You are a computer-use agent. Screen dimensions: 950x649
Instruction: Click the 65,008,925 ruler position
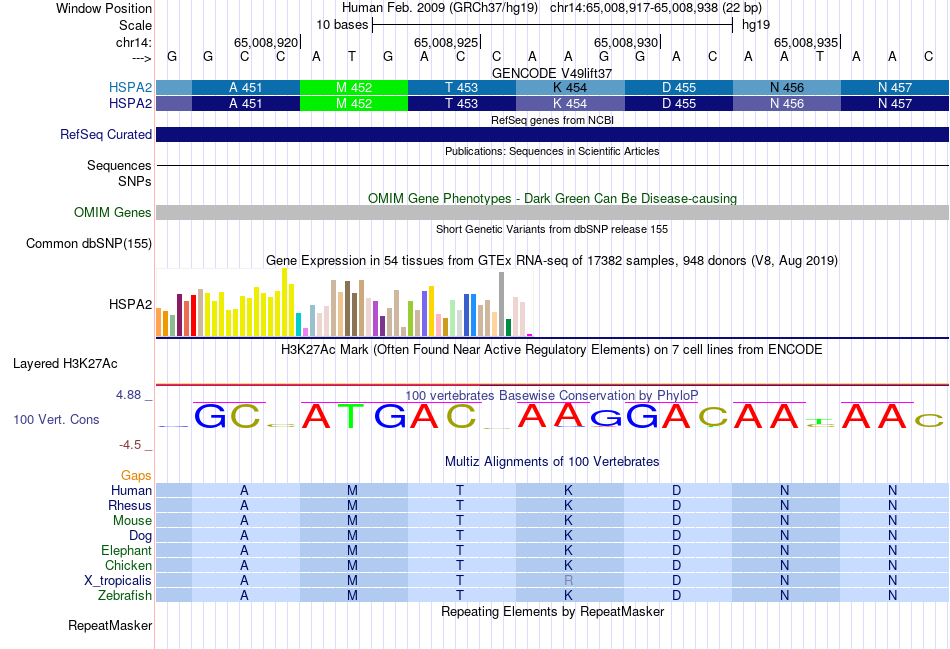point(447,42)
